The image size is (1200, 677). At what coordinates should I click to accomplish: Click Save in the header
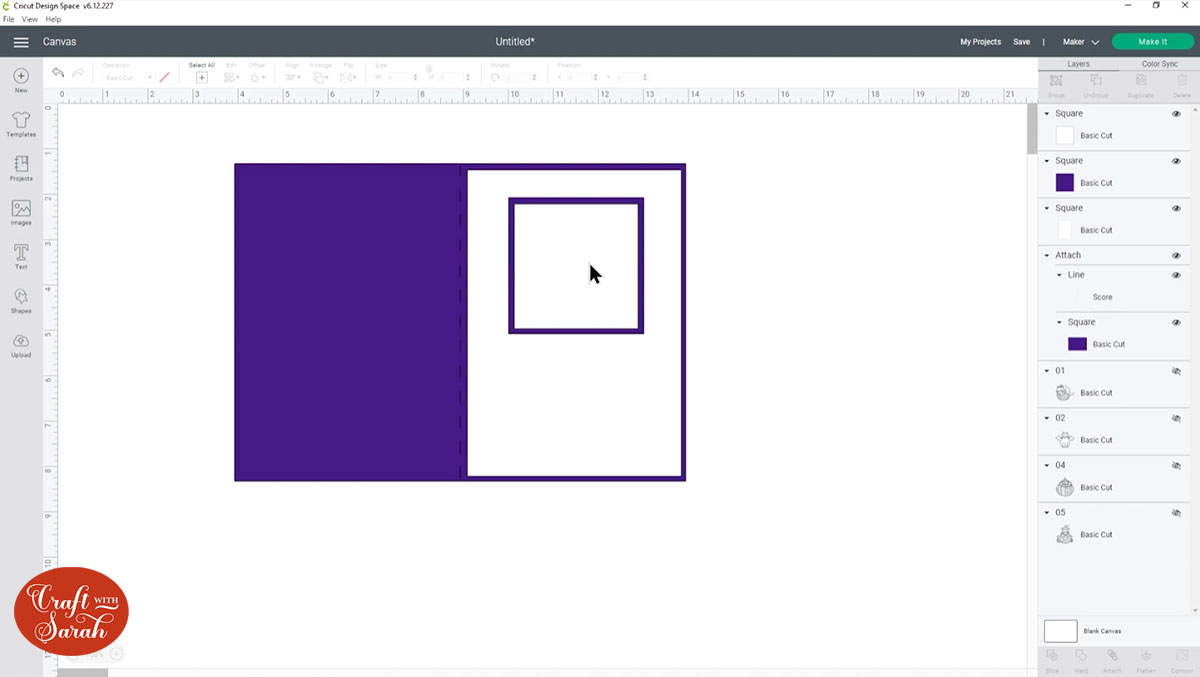(x=1021, y=42)
